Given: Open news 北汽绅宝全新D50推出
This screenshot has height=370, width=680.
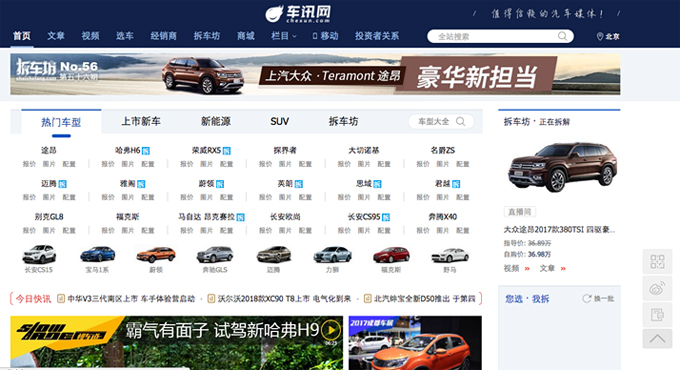Looking at the screenshot, I should [425, 299].
